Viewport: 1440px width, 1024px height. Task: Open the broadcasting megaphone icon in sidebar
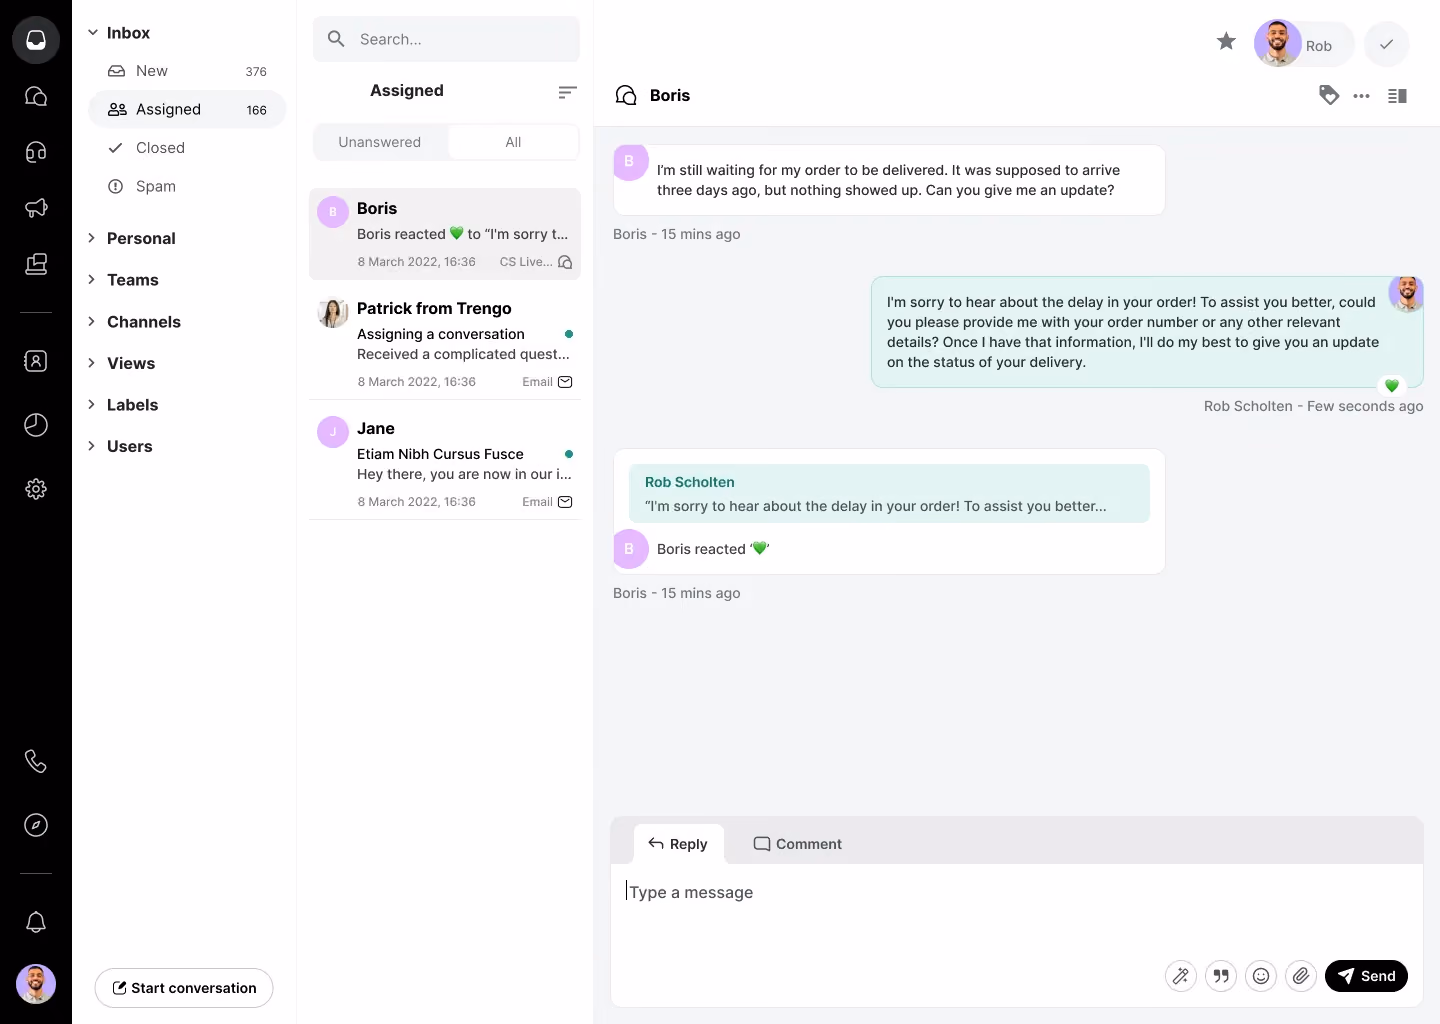(x=36, y=208)
